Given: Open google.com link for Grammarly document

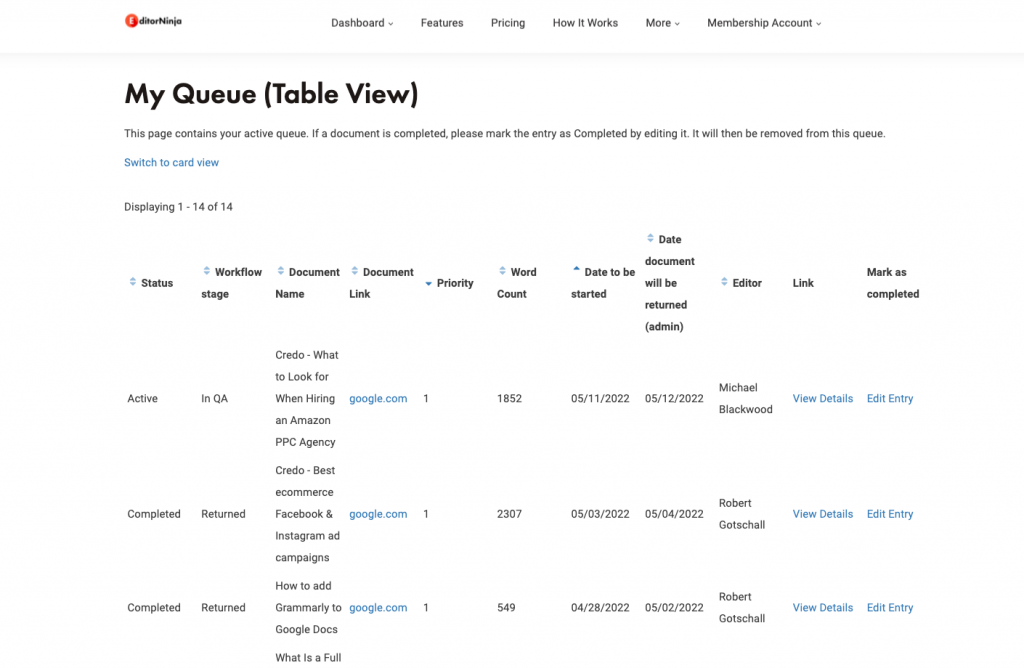Looking at the screenshot, I should click(378, 607).
